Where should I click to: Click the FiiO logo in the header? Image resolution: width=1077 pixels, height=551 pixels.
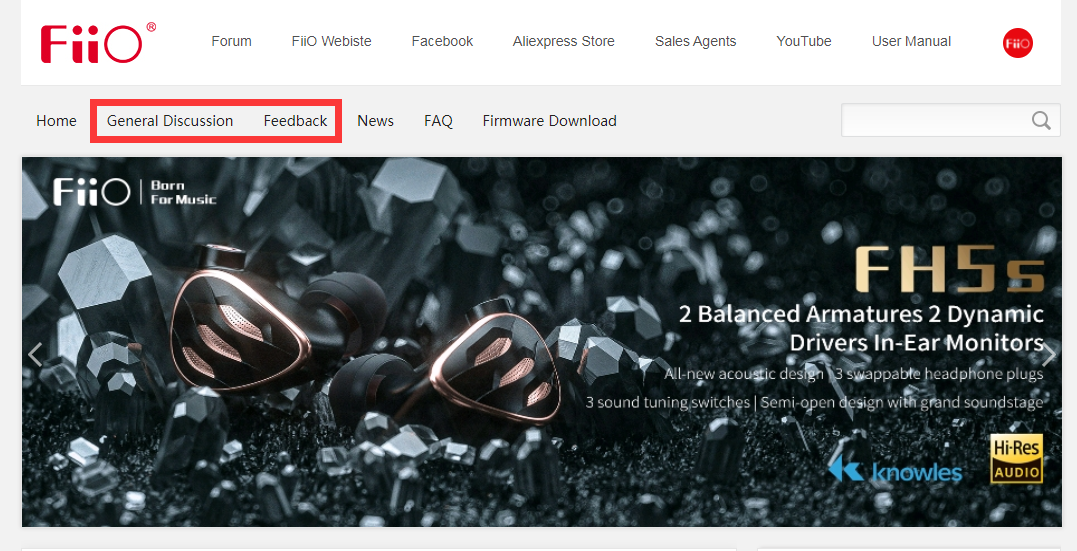[x=98, y=43]
